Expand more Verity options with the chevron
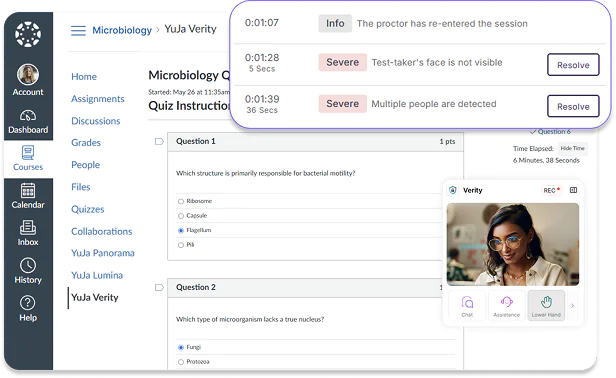The image size is (616, 378). pos(572,305)
